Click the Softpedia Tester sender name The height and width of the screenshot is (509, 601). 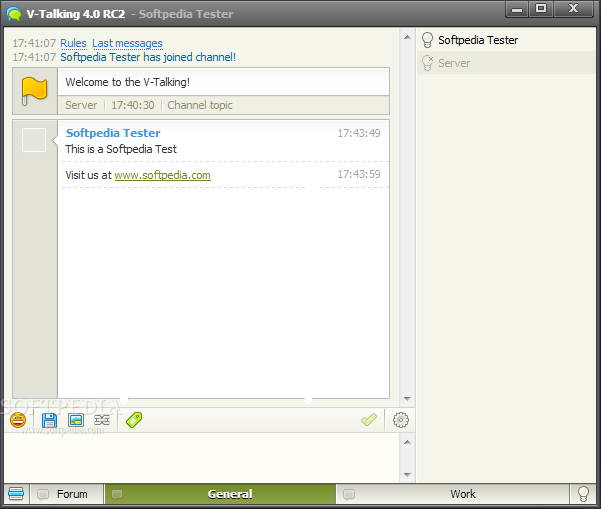tap(113, 133)
